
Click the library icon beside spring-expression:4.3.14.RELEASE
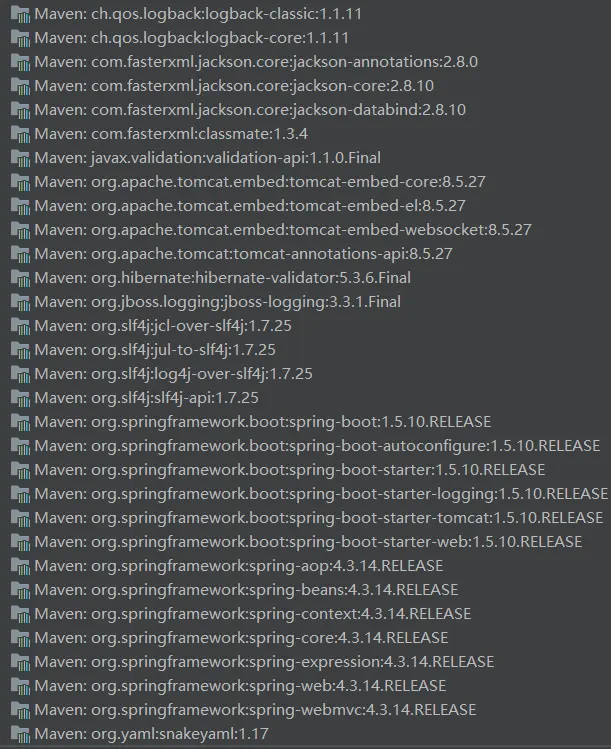pos(20,662)
